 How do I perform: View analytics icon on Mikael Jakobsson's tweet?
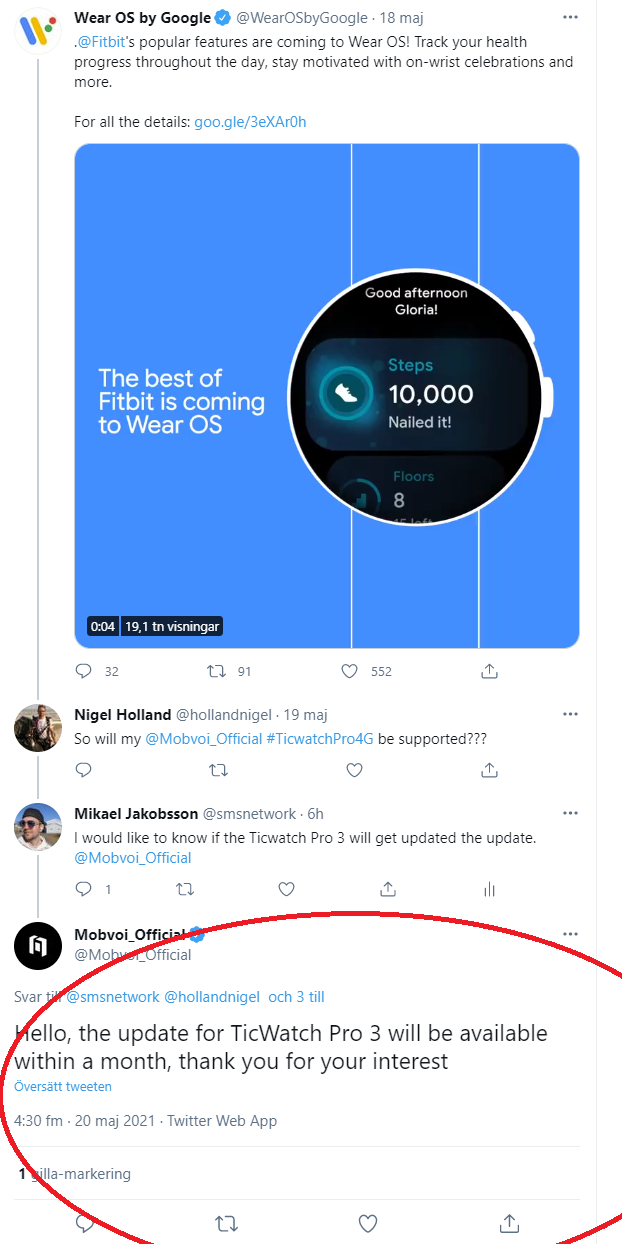(x=490, y=888)
